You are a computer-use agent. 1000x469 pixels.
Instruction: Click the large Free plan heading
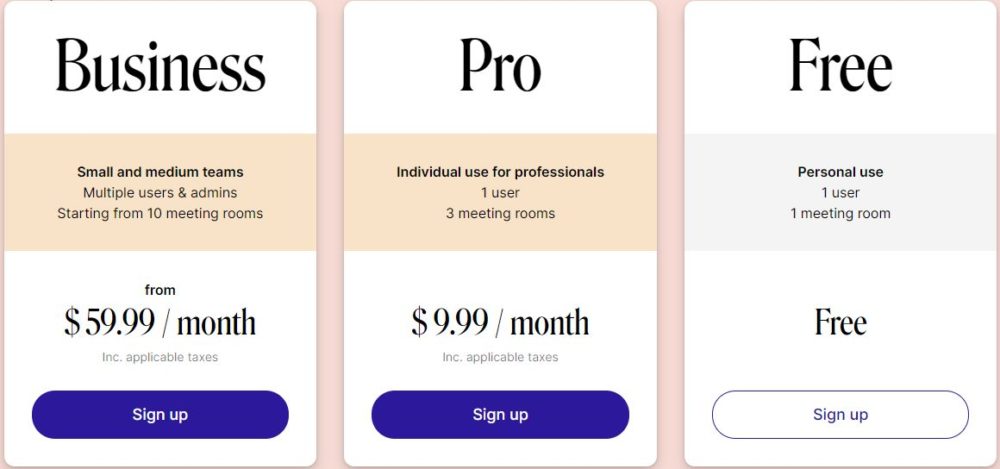click(x=840, y=66)
